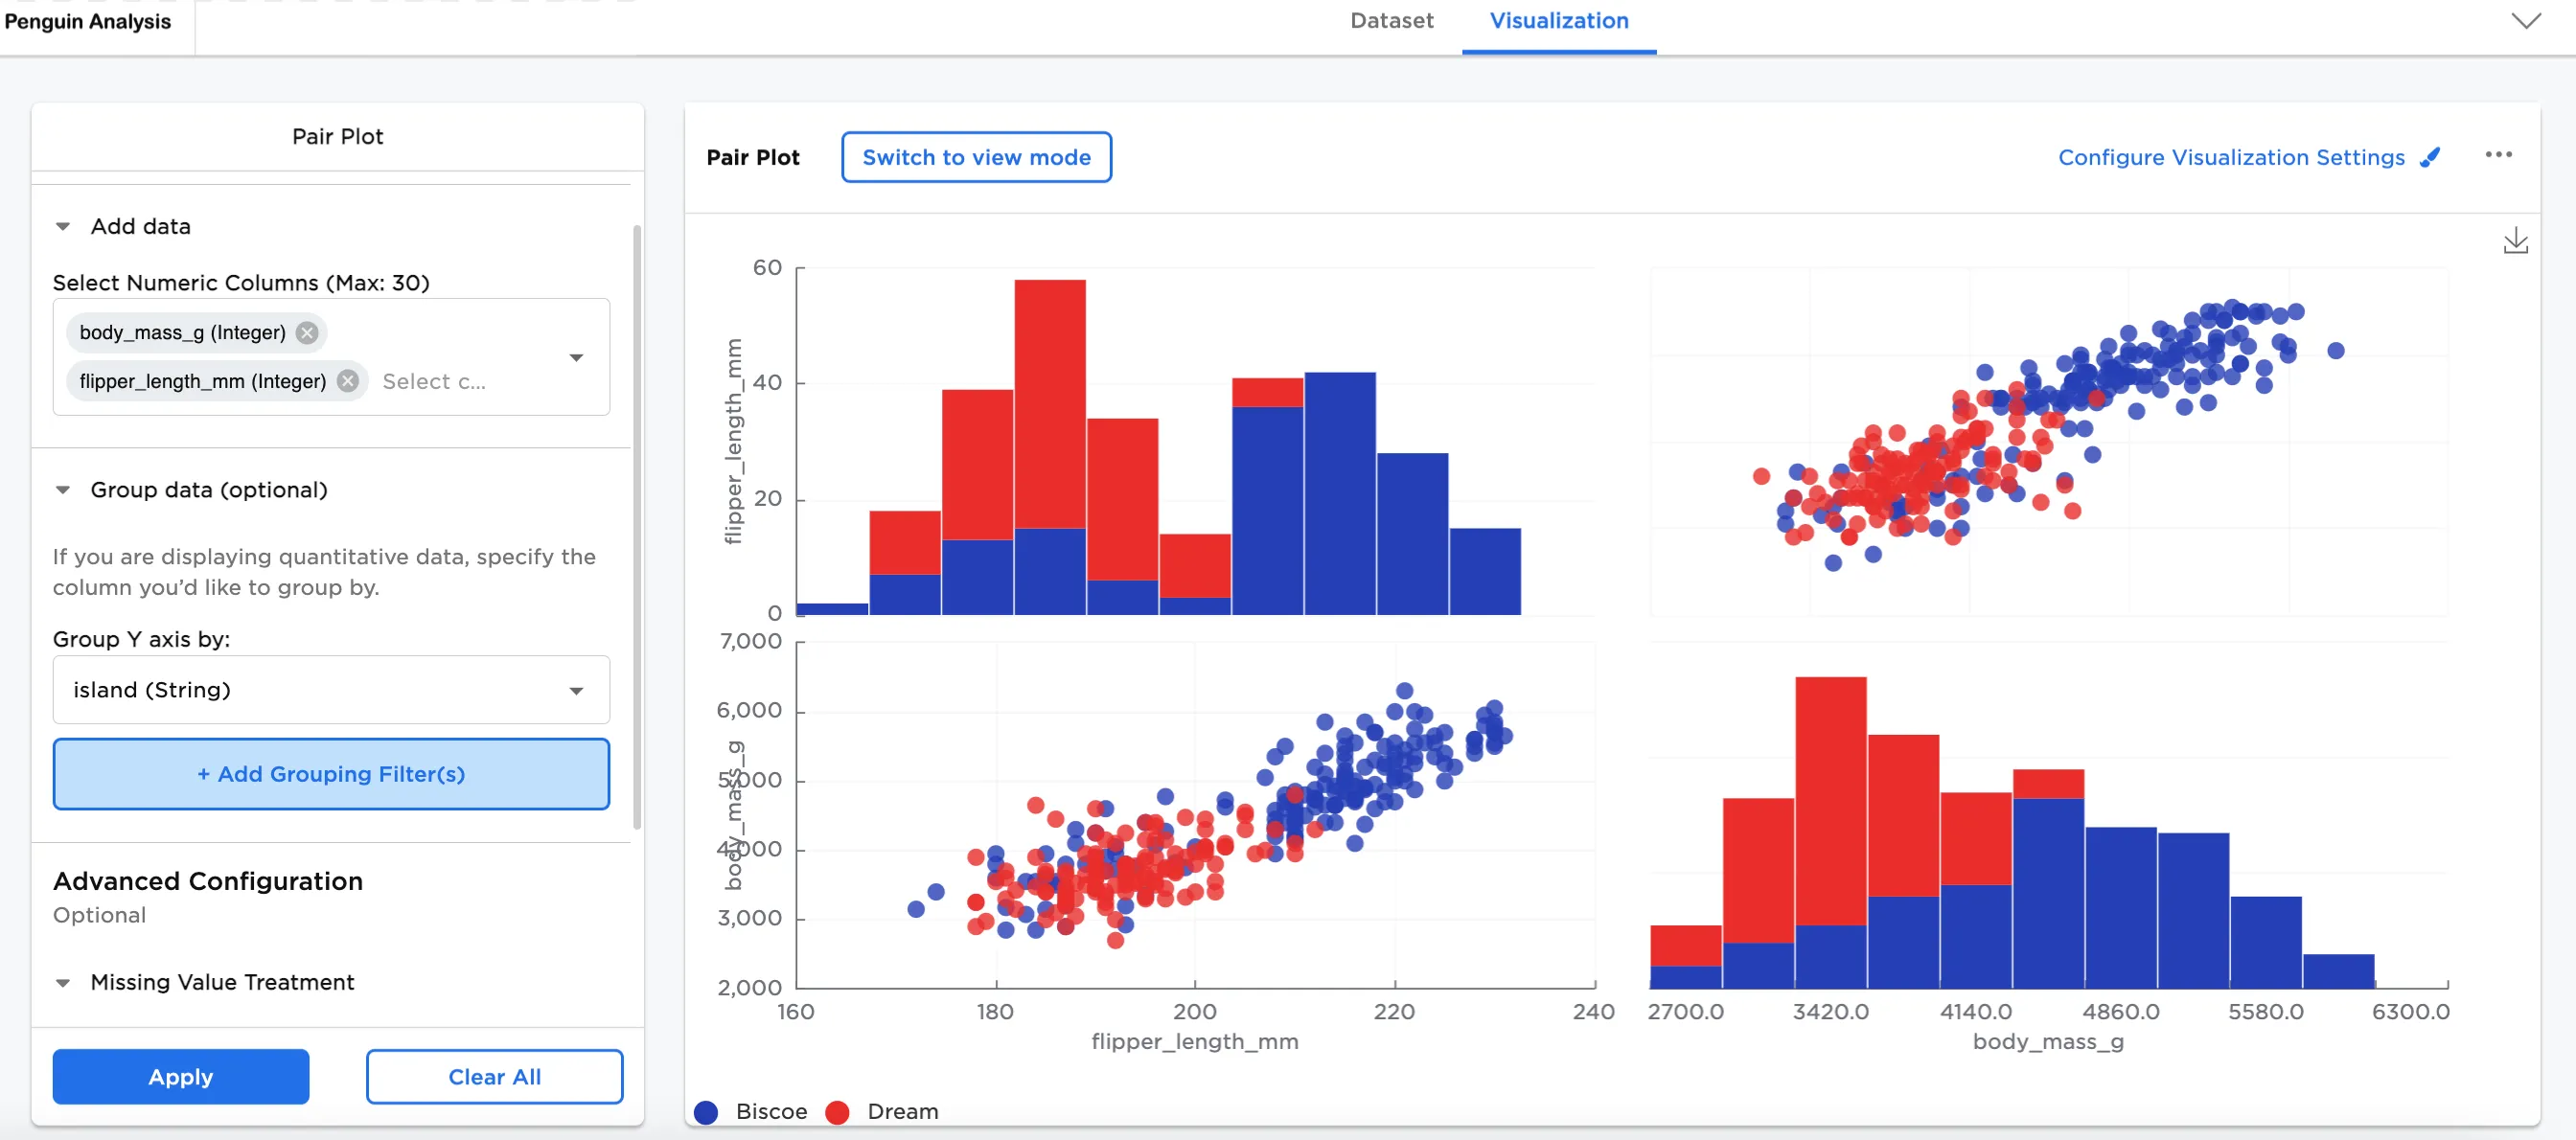Select the Visualization tab
Image resolution: width=2576 pixels, height=1140 pixels.
[1558, 21]
